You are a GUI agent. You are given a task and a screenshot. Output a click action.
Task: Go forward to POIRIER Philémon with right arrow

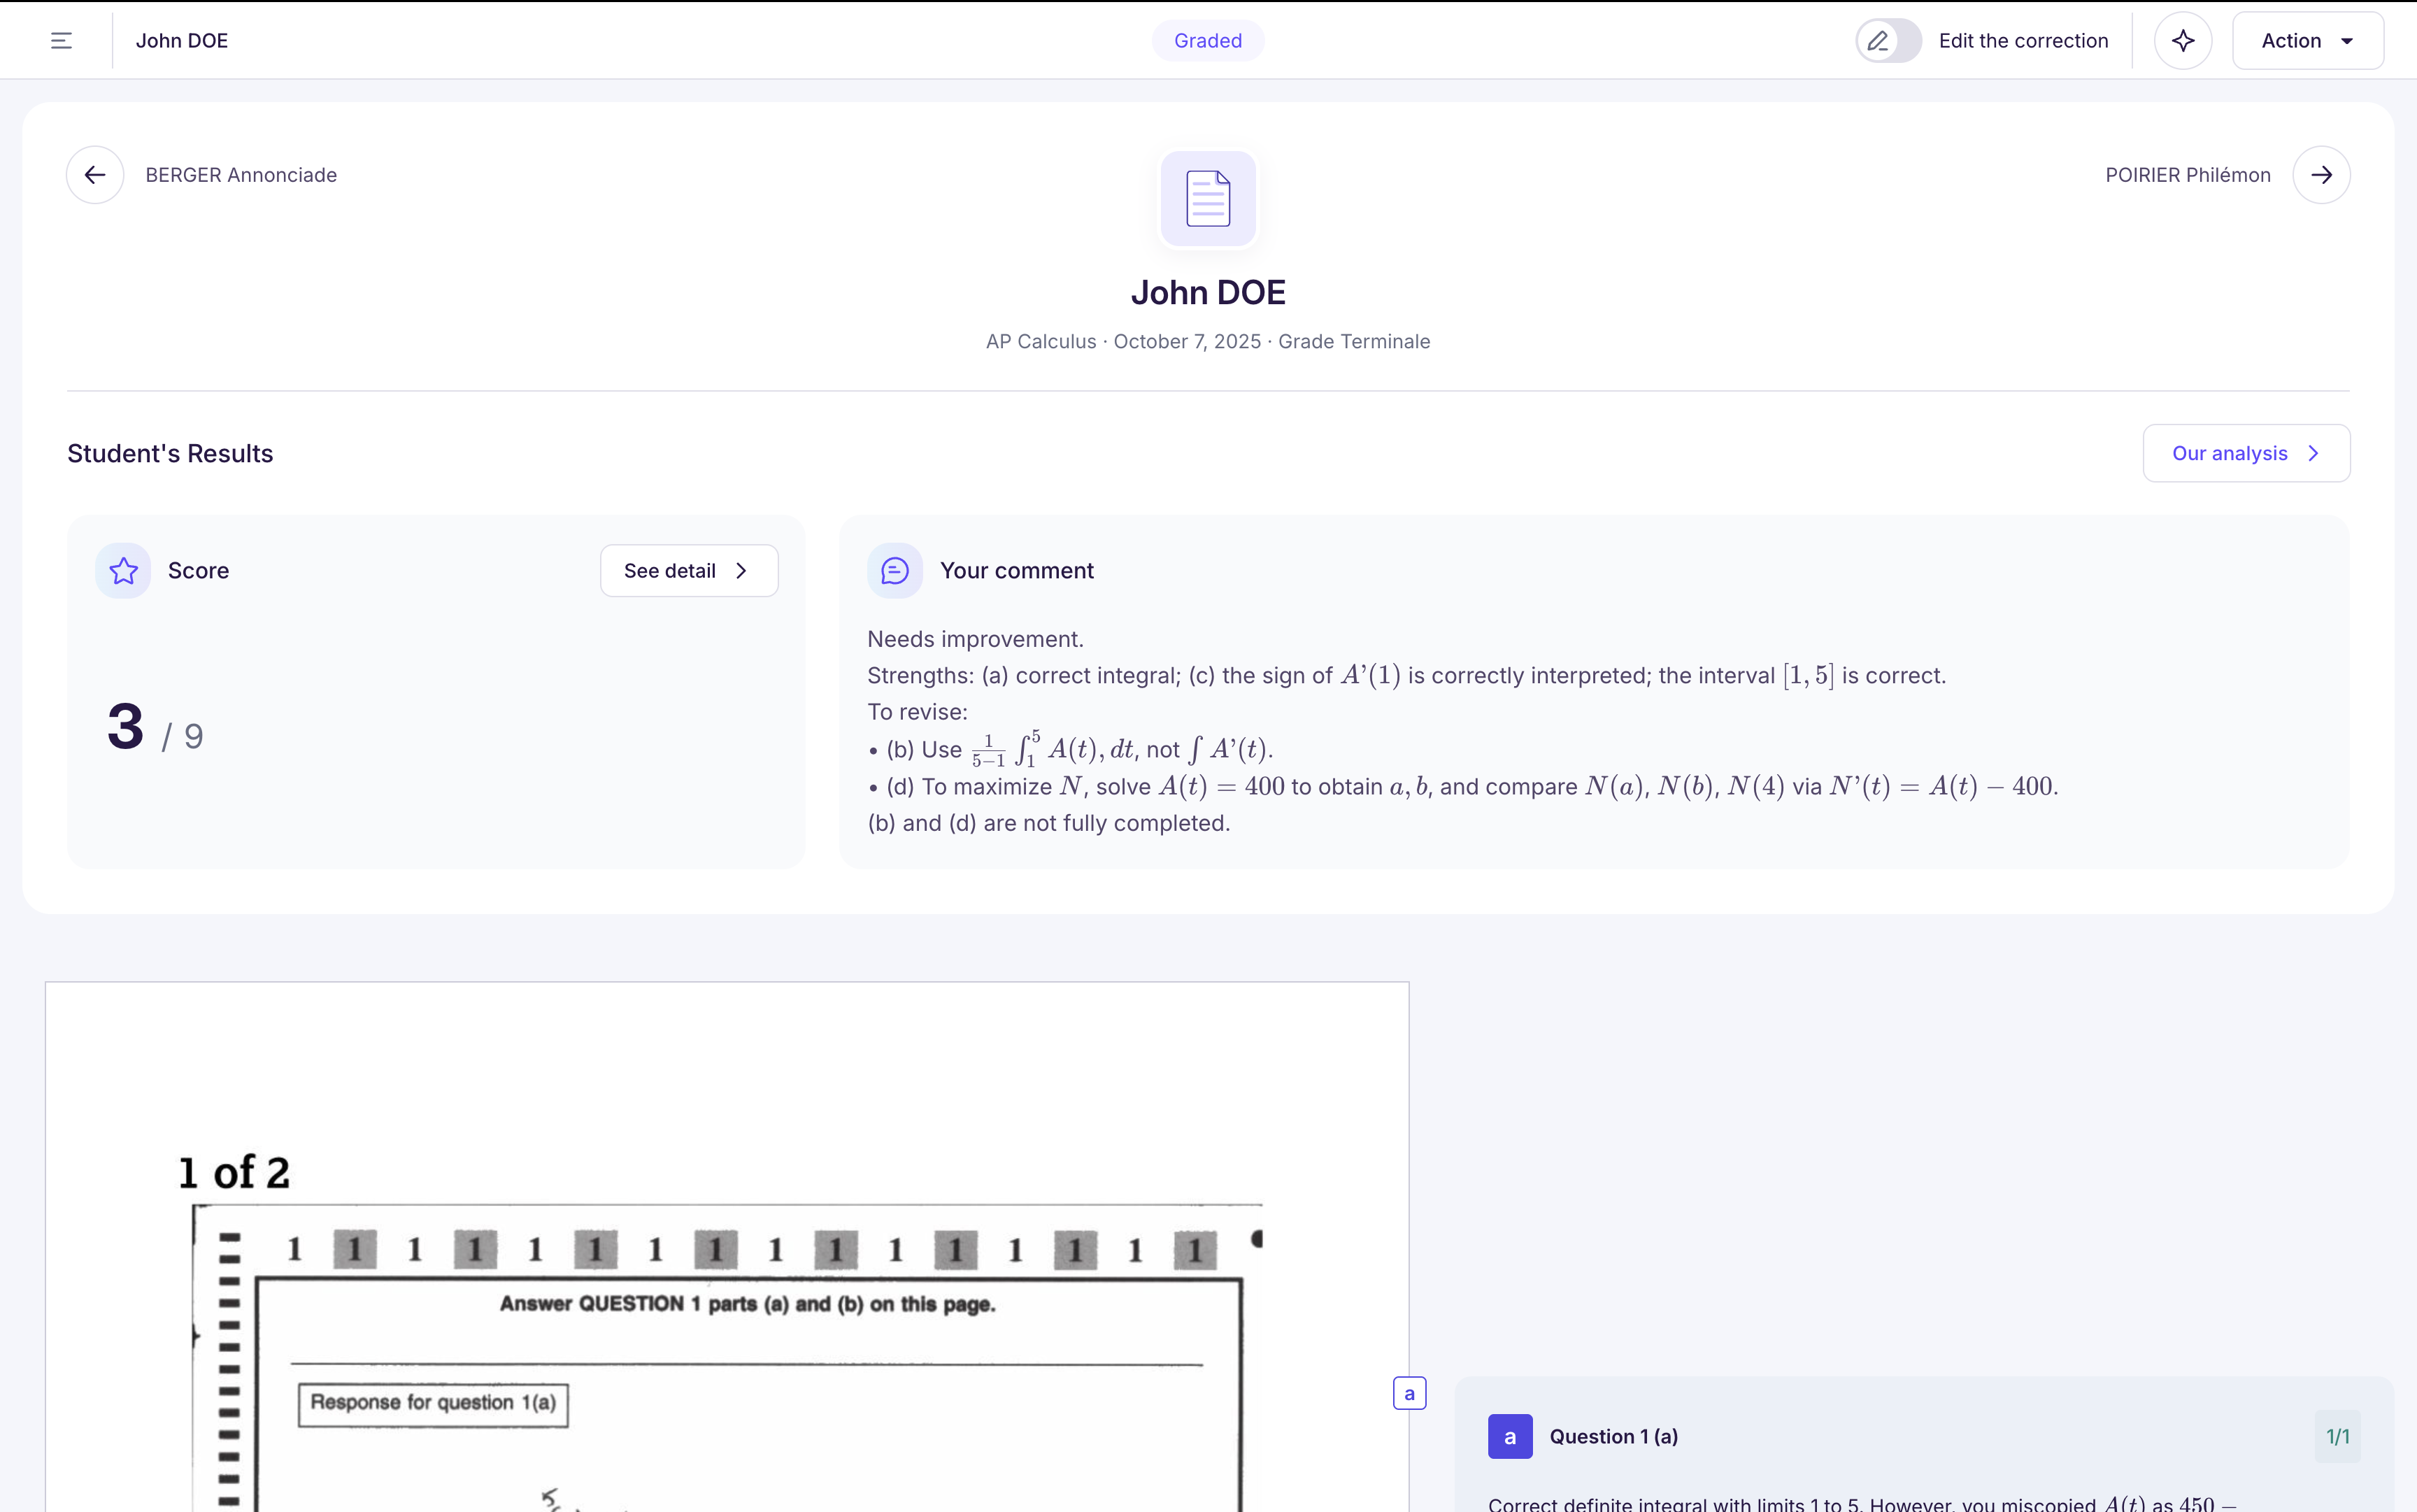pyautogui.click(x=2322, y=174)
